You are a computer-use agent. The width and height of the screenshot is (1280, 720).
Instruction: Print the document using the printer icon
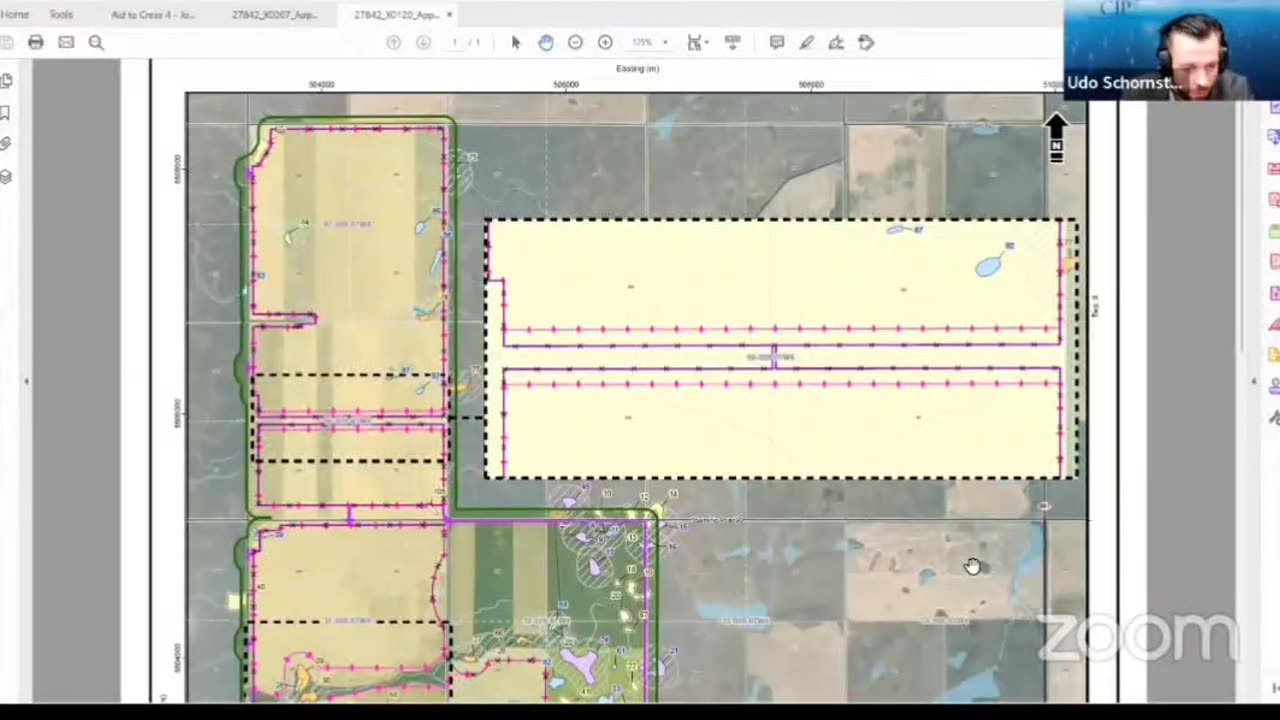click(x=36, y=42)
